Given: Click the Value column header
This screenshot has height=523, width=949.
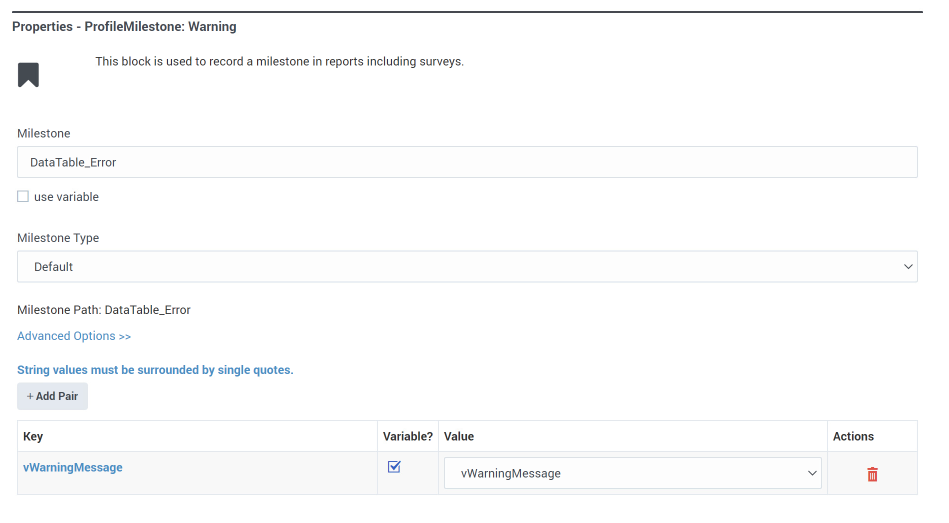Looking at the screenshot, I should (x=459, y=436).
